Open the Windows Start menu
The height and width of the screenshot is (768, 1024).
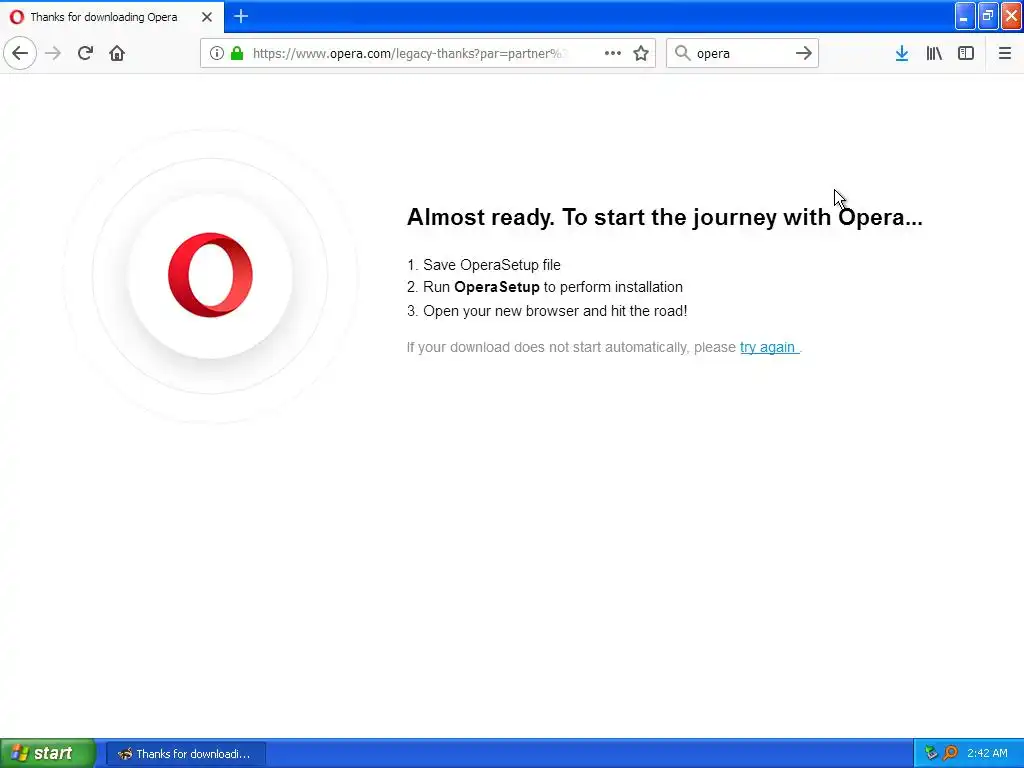pos(48,753)
